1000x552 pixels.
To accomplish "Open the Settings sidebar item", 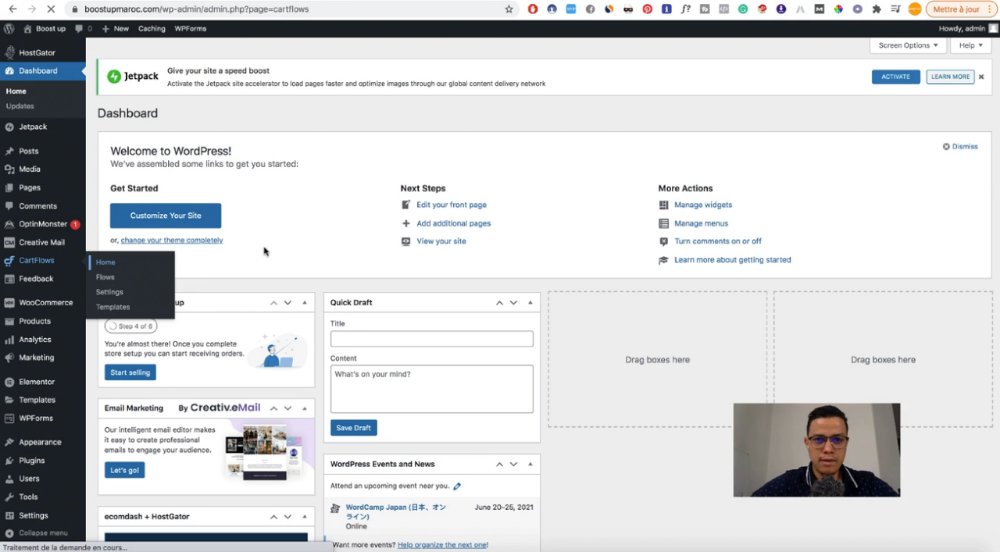I will [x=33, y=516].
